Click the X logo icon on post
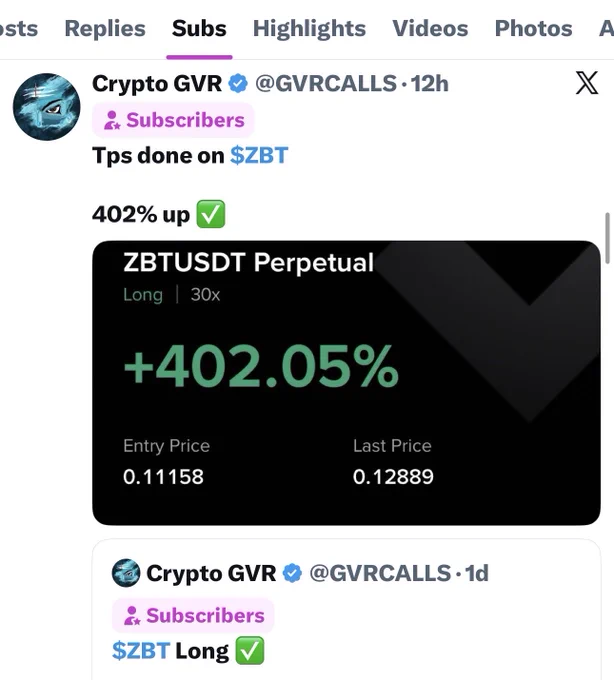Image resolution: width=614 pixels, height=680 pixels. point(587,83)
